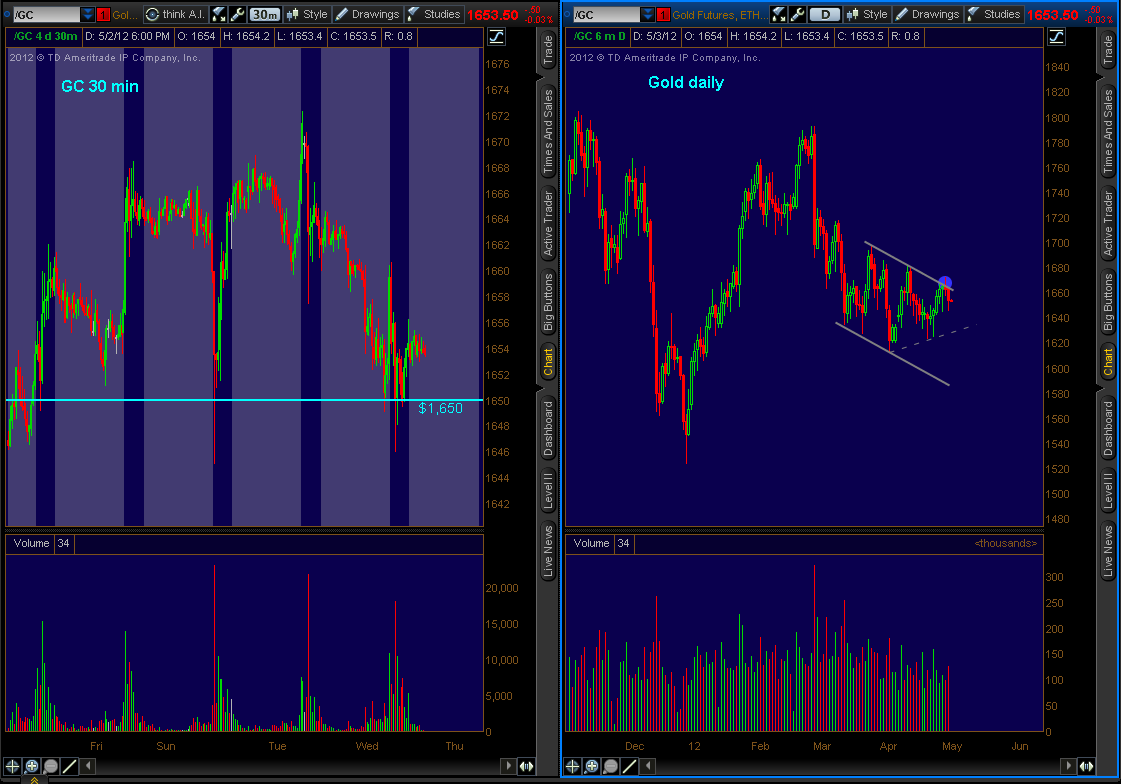The width and height of the screenshot is (1121, 784).
Task: Open the Trade sidebar tab on right panel
Action: (1108, 51)
